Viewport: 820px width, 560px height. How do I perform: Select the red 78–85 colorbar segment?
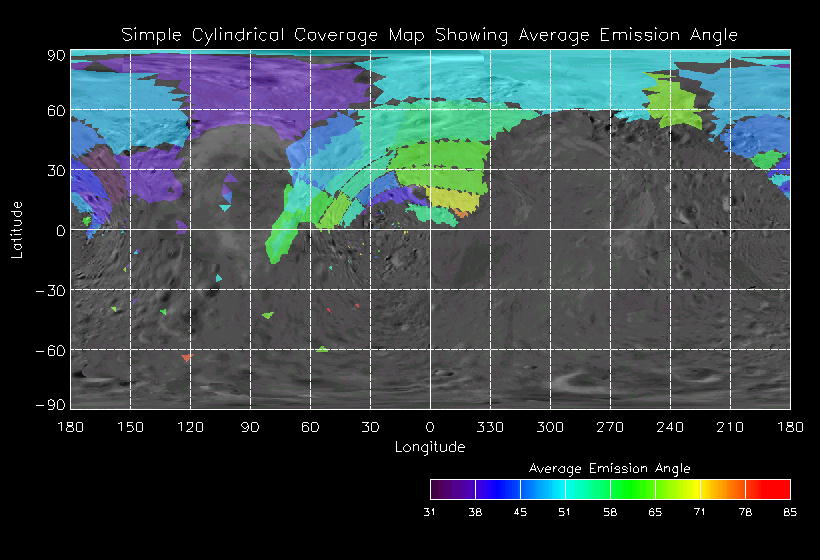click(x=767, y=489)
